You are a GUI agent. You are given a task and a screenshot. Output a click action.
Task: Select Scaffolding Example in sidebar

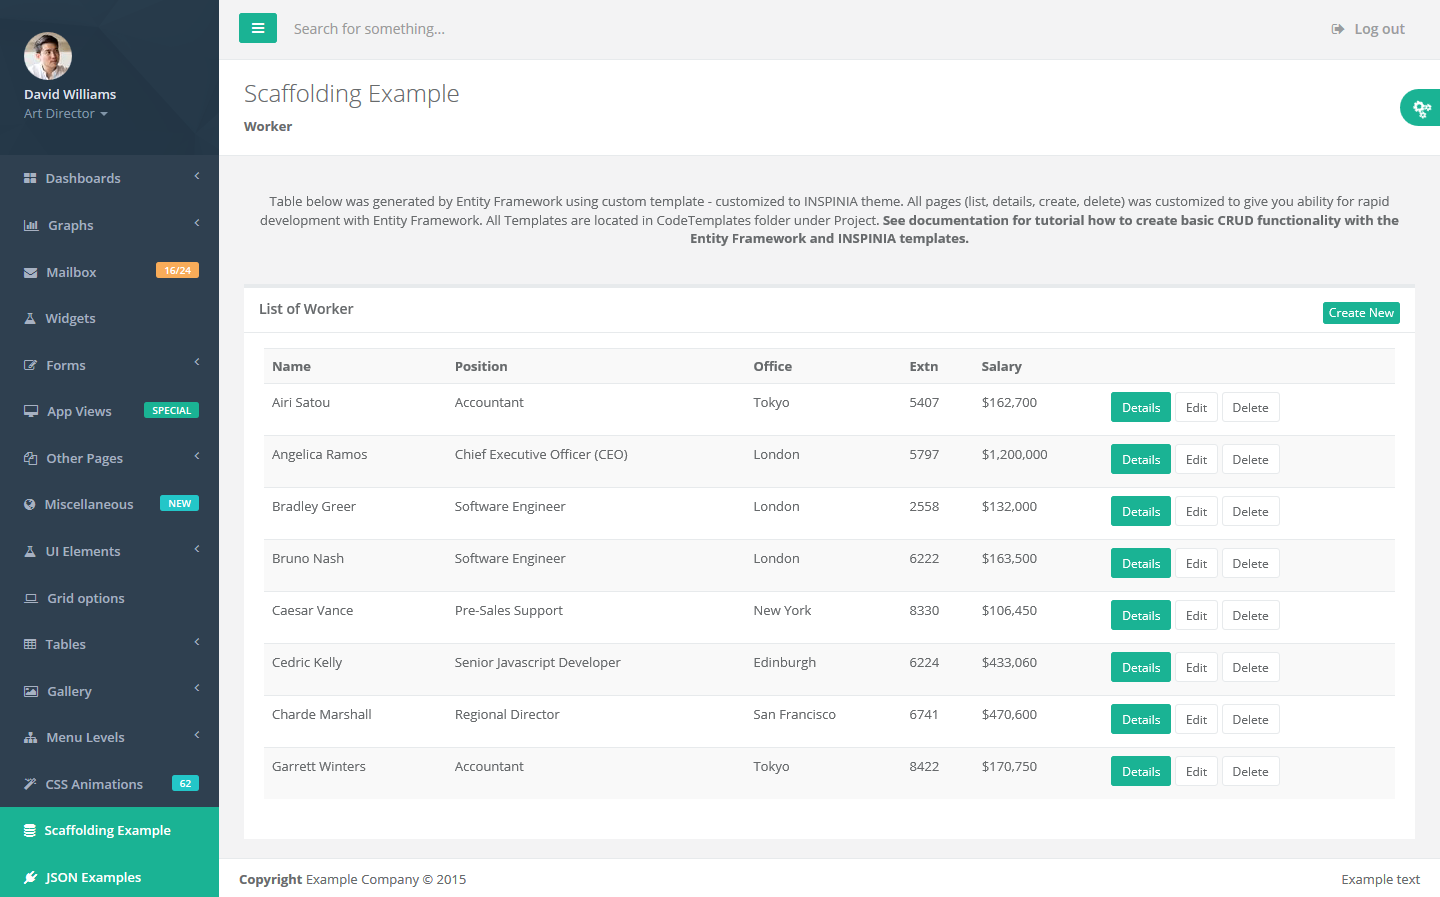(x=107, y=831)
